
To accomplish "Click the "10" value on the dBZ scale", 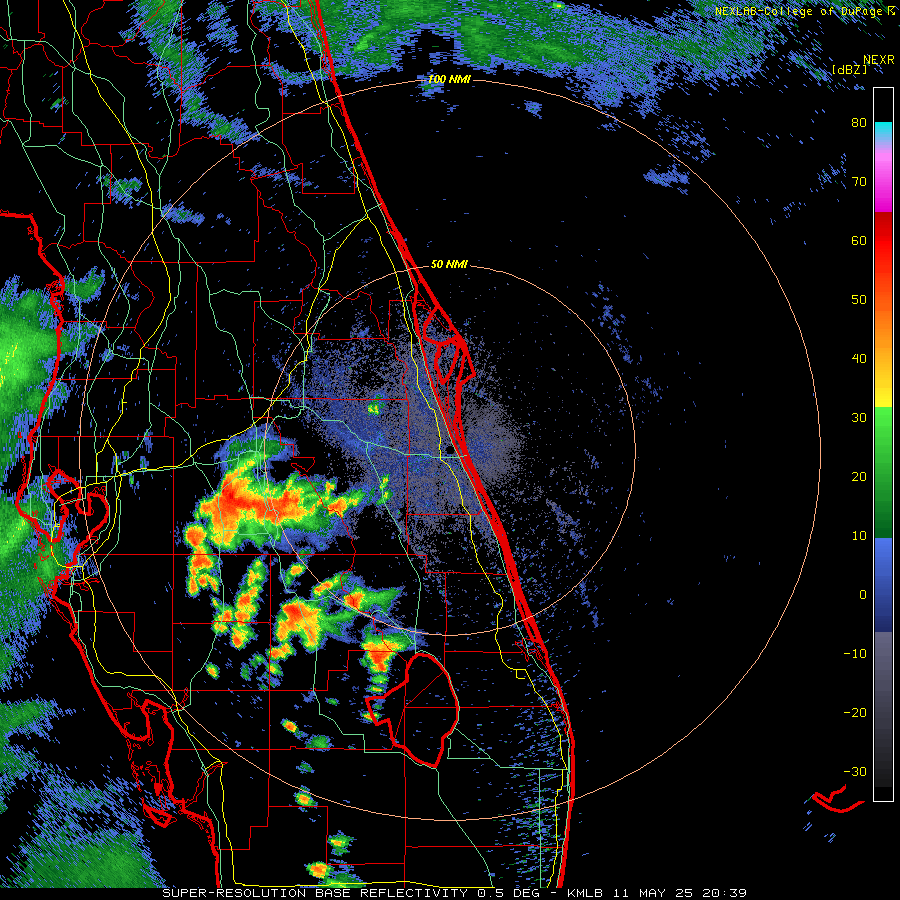I will 859,536.
